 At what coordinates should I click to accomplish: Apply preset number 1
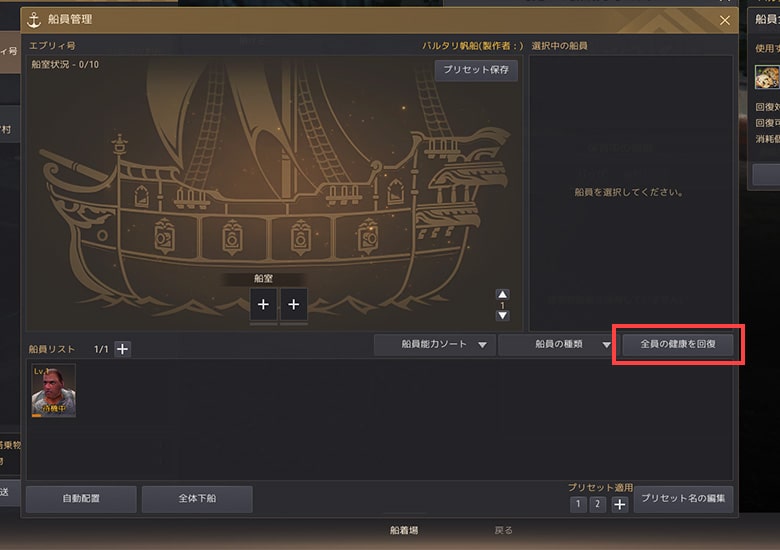578,504
